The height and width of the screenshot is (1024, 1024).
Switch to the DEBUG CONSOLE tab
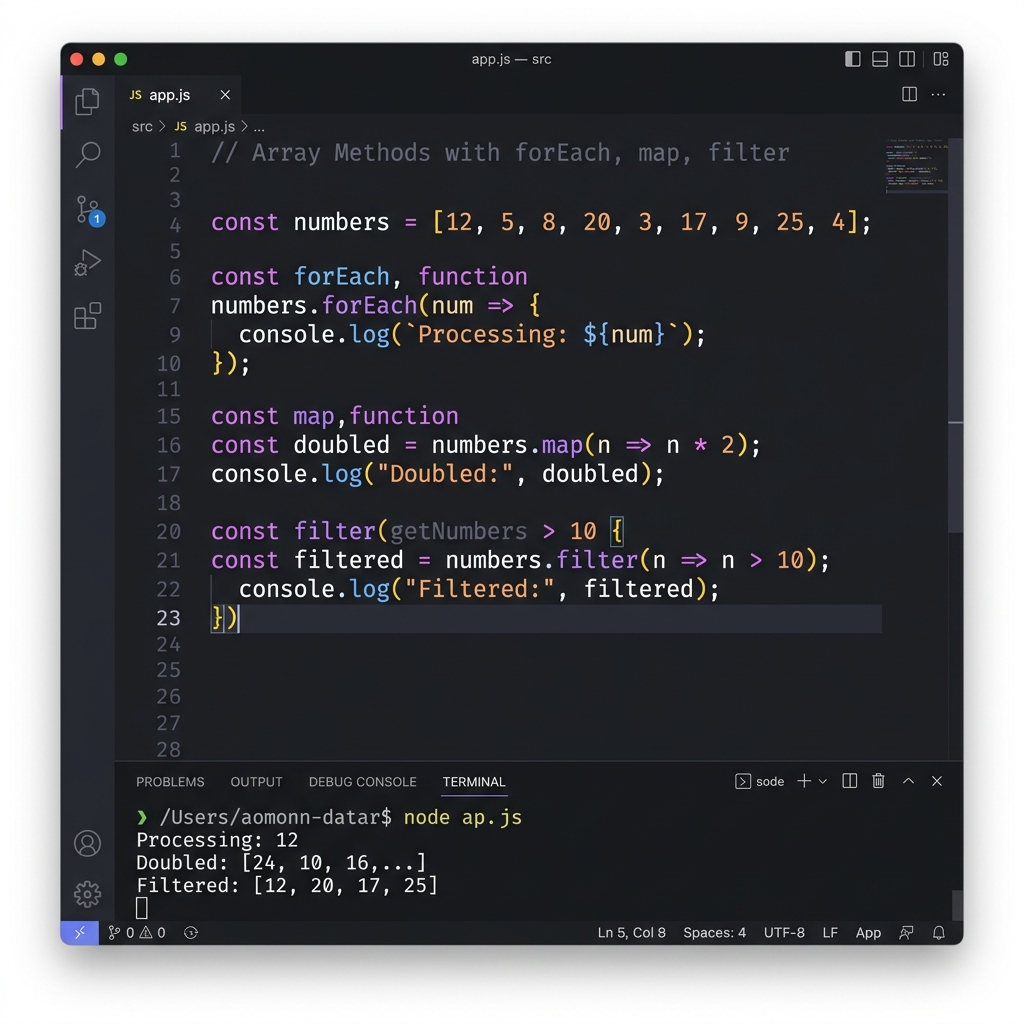(362, 782)
